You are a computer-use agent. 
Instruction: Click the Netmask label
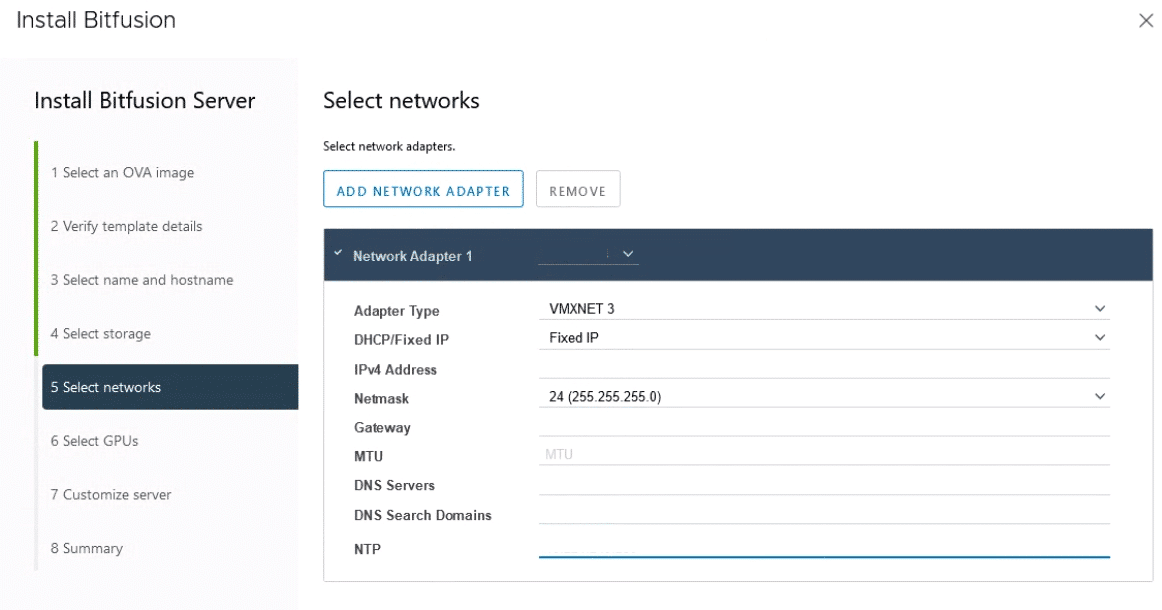pos(381,398)
